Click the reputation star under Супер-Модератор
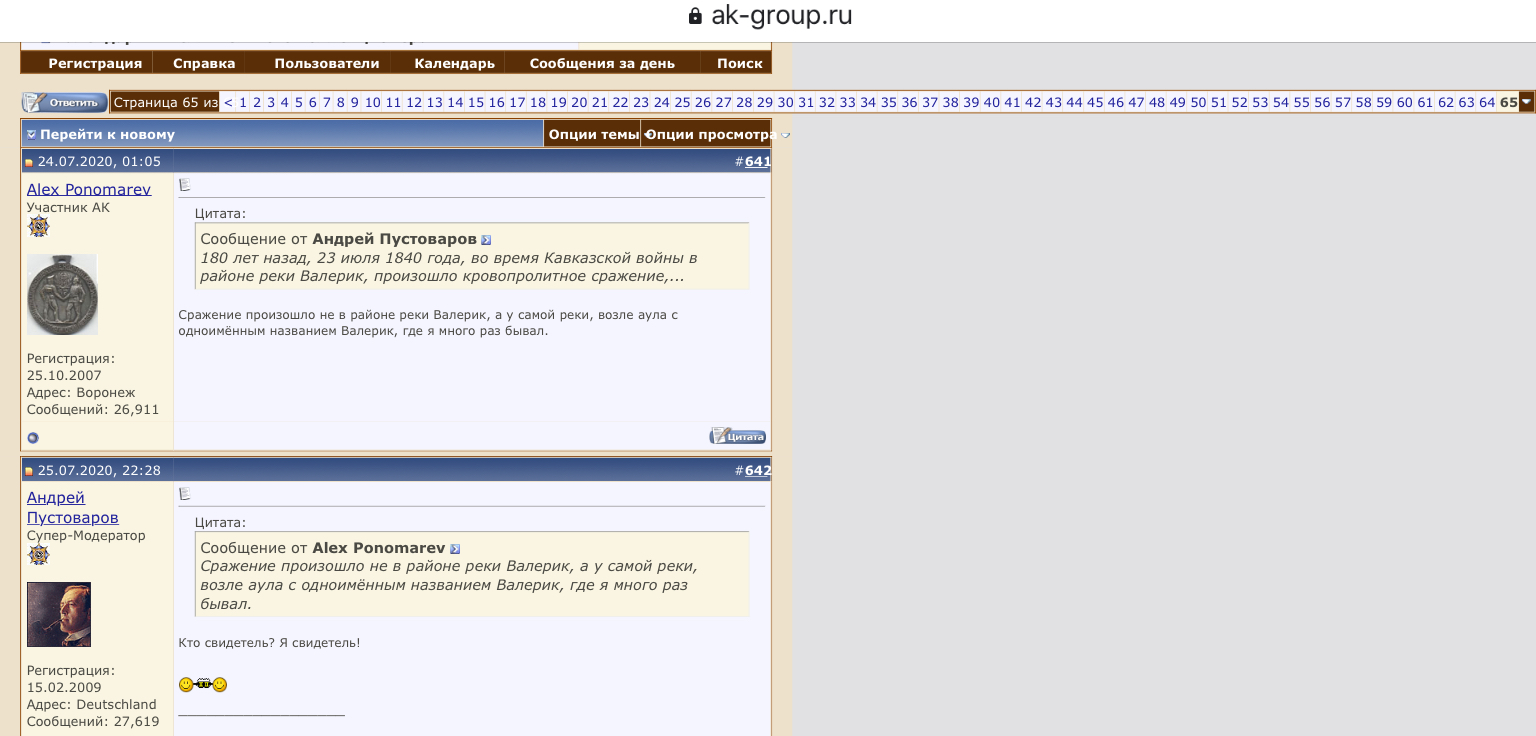The image size is (1536, 736). coord(39,555)
